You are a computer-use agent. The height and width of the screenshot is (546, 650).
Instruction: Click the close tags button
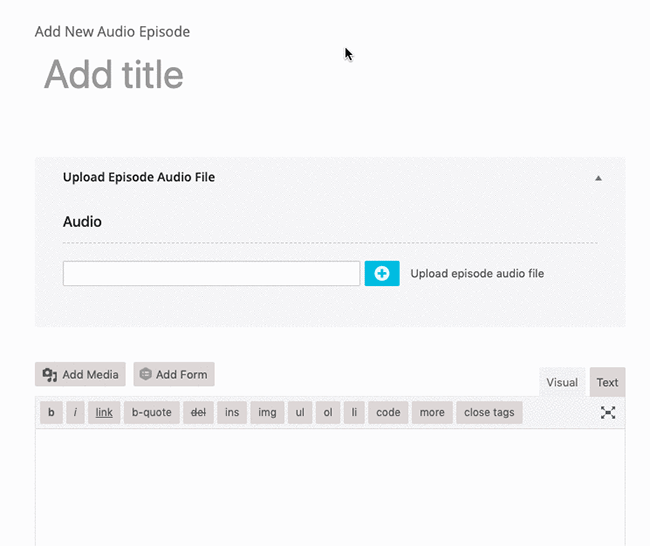coord(489,413)
